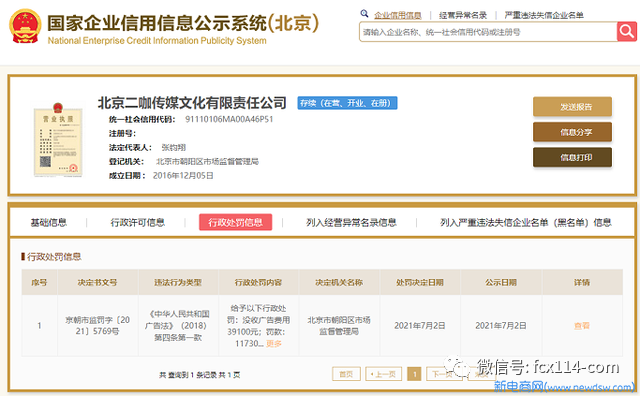Click the small magnifier icon beside 企业信用信息
Viewport: 640px width, 396px height.
364,13
